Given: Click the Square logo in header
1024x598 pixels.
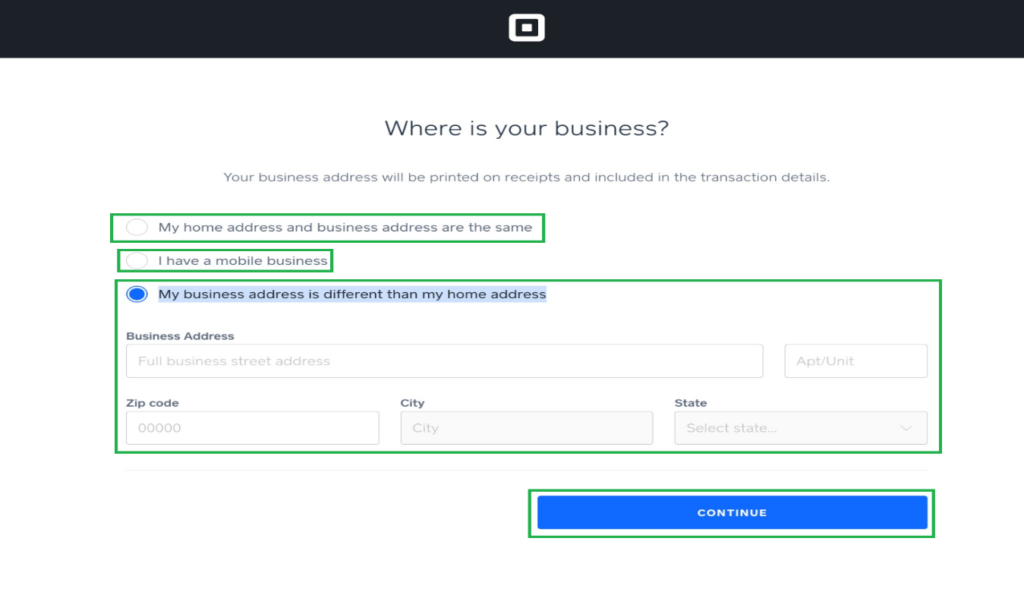Looking at the screenshot, I should [526, 28].
